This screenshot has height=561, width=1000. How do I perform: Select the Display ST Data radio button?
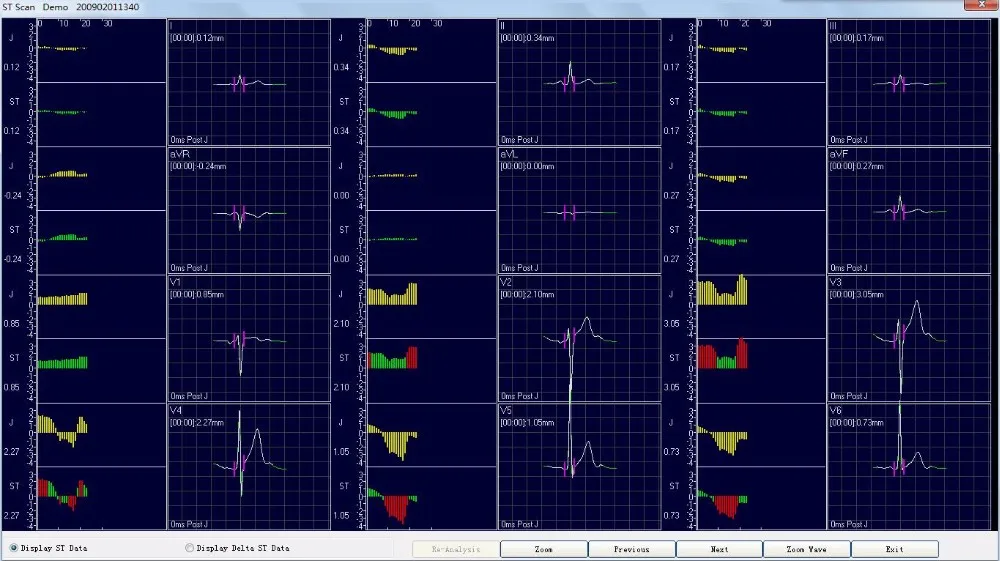click(x=14, y=548)
